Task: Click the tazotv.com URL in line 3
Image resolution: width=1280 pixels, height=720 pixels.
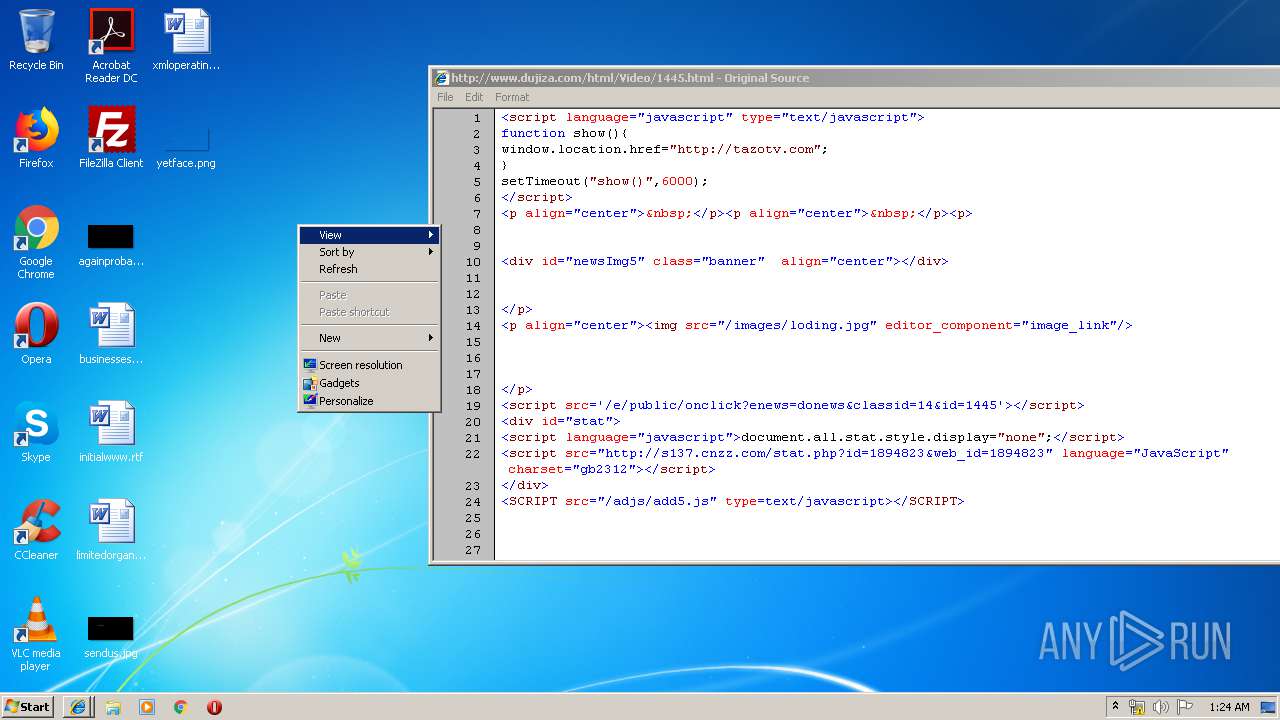Action: tap(745, 149)
